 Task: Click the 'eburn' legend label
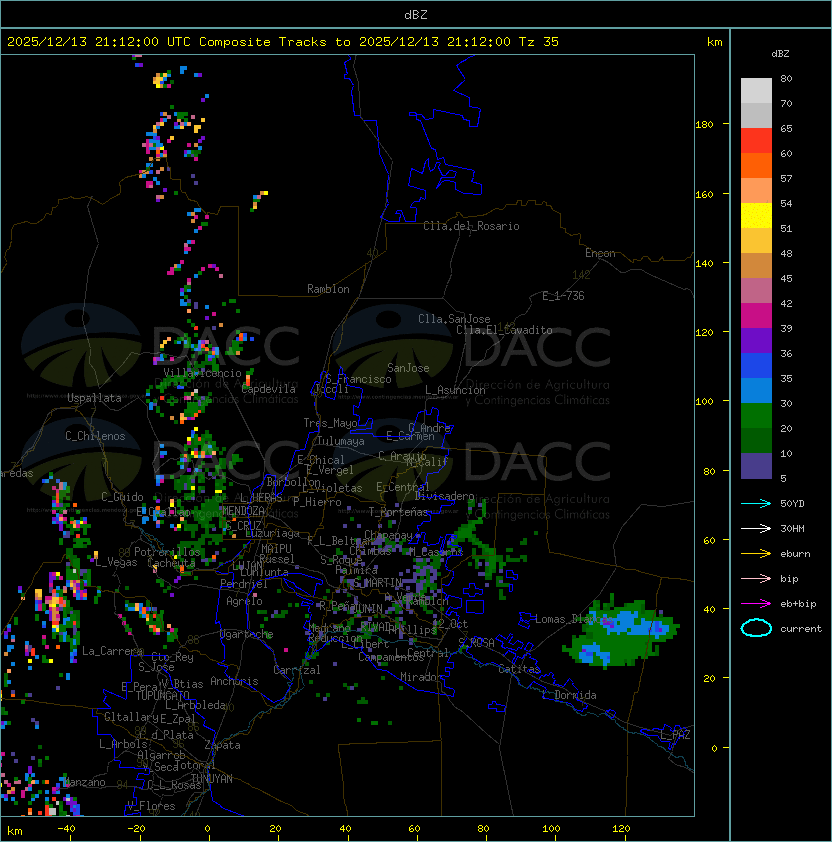pyautogui.click(x=795, y=554)
